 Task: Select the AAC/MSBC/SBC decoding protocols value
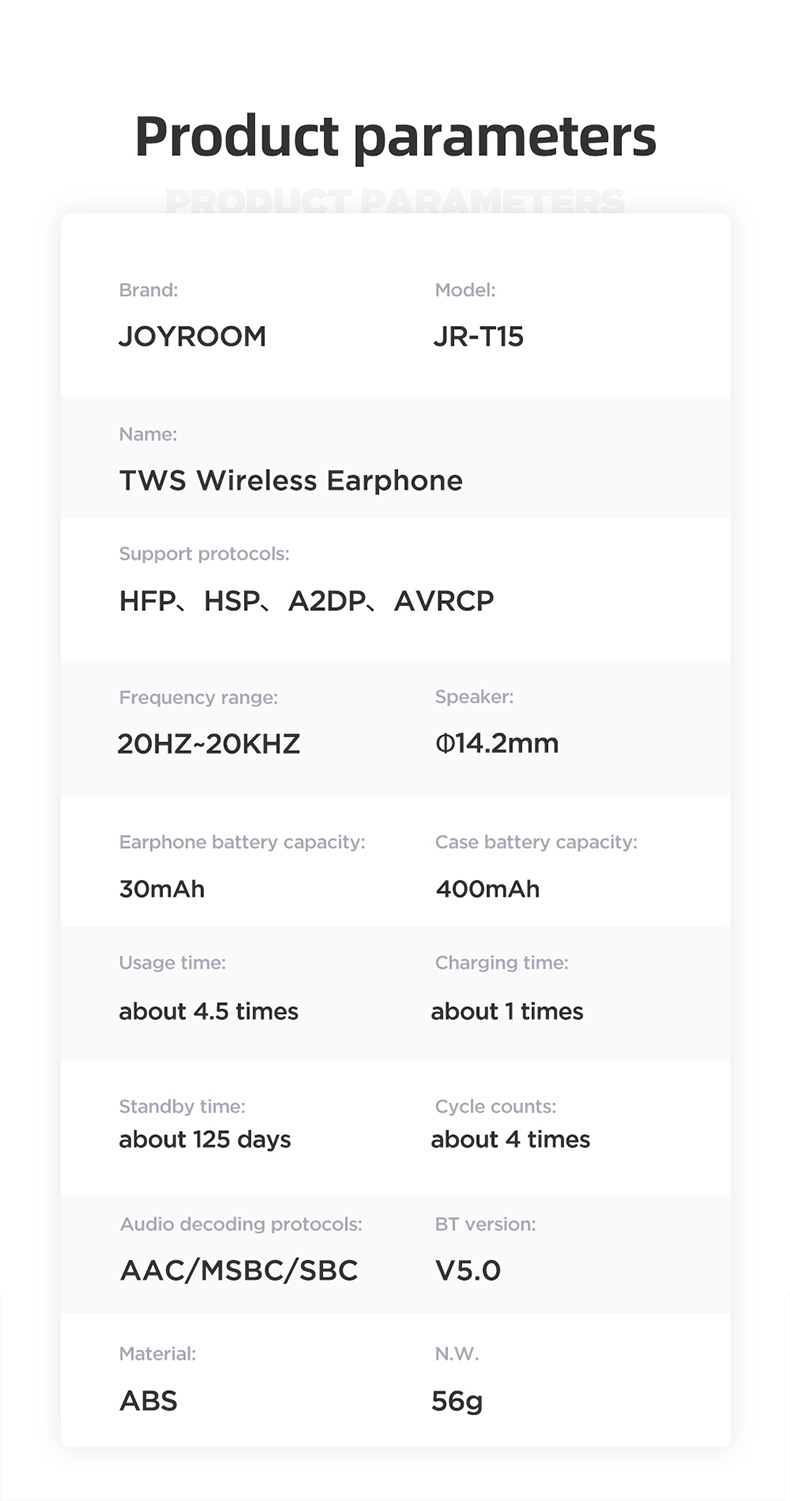tap(239, 1271)
